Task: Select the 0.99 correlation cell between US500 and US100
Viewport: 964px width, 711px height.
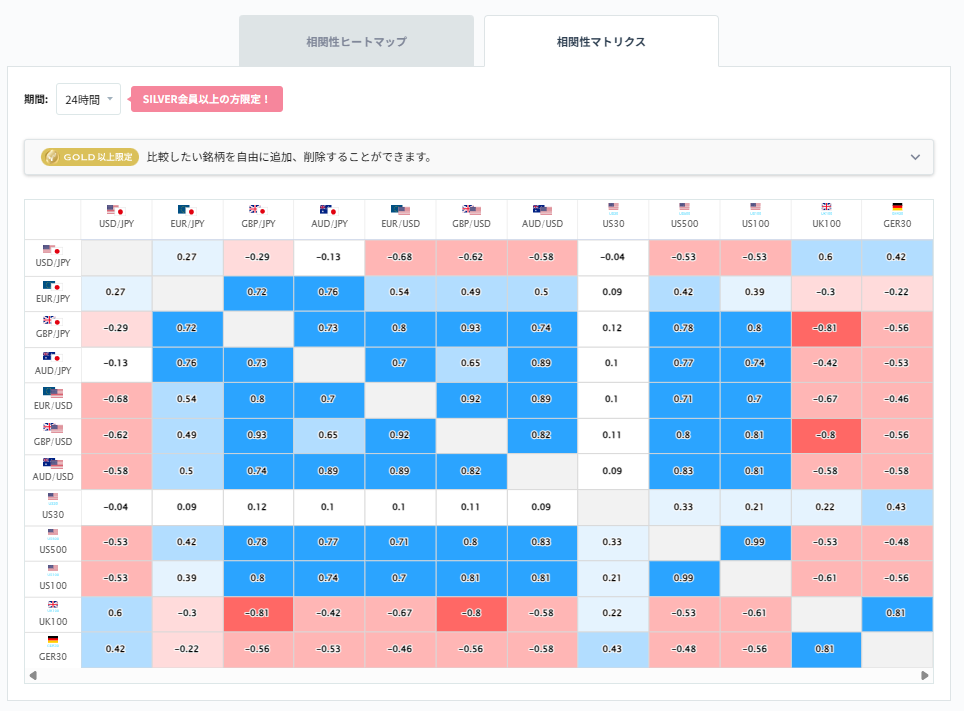Action: [x=755, y=543]
